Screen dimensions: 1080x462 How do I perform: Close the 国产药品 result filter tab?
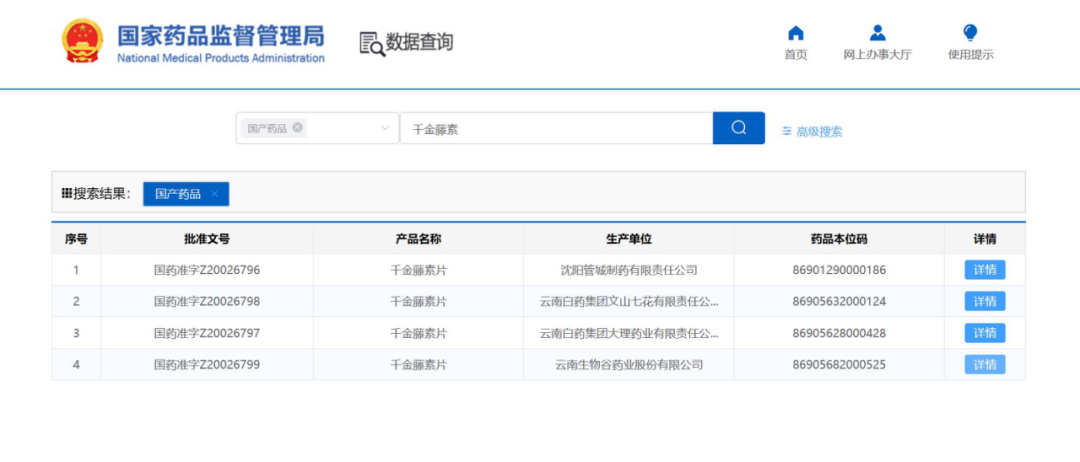click(214, 194)
